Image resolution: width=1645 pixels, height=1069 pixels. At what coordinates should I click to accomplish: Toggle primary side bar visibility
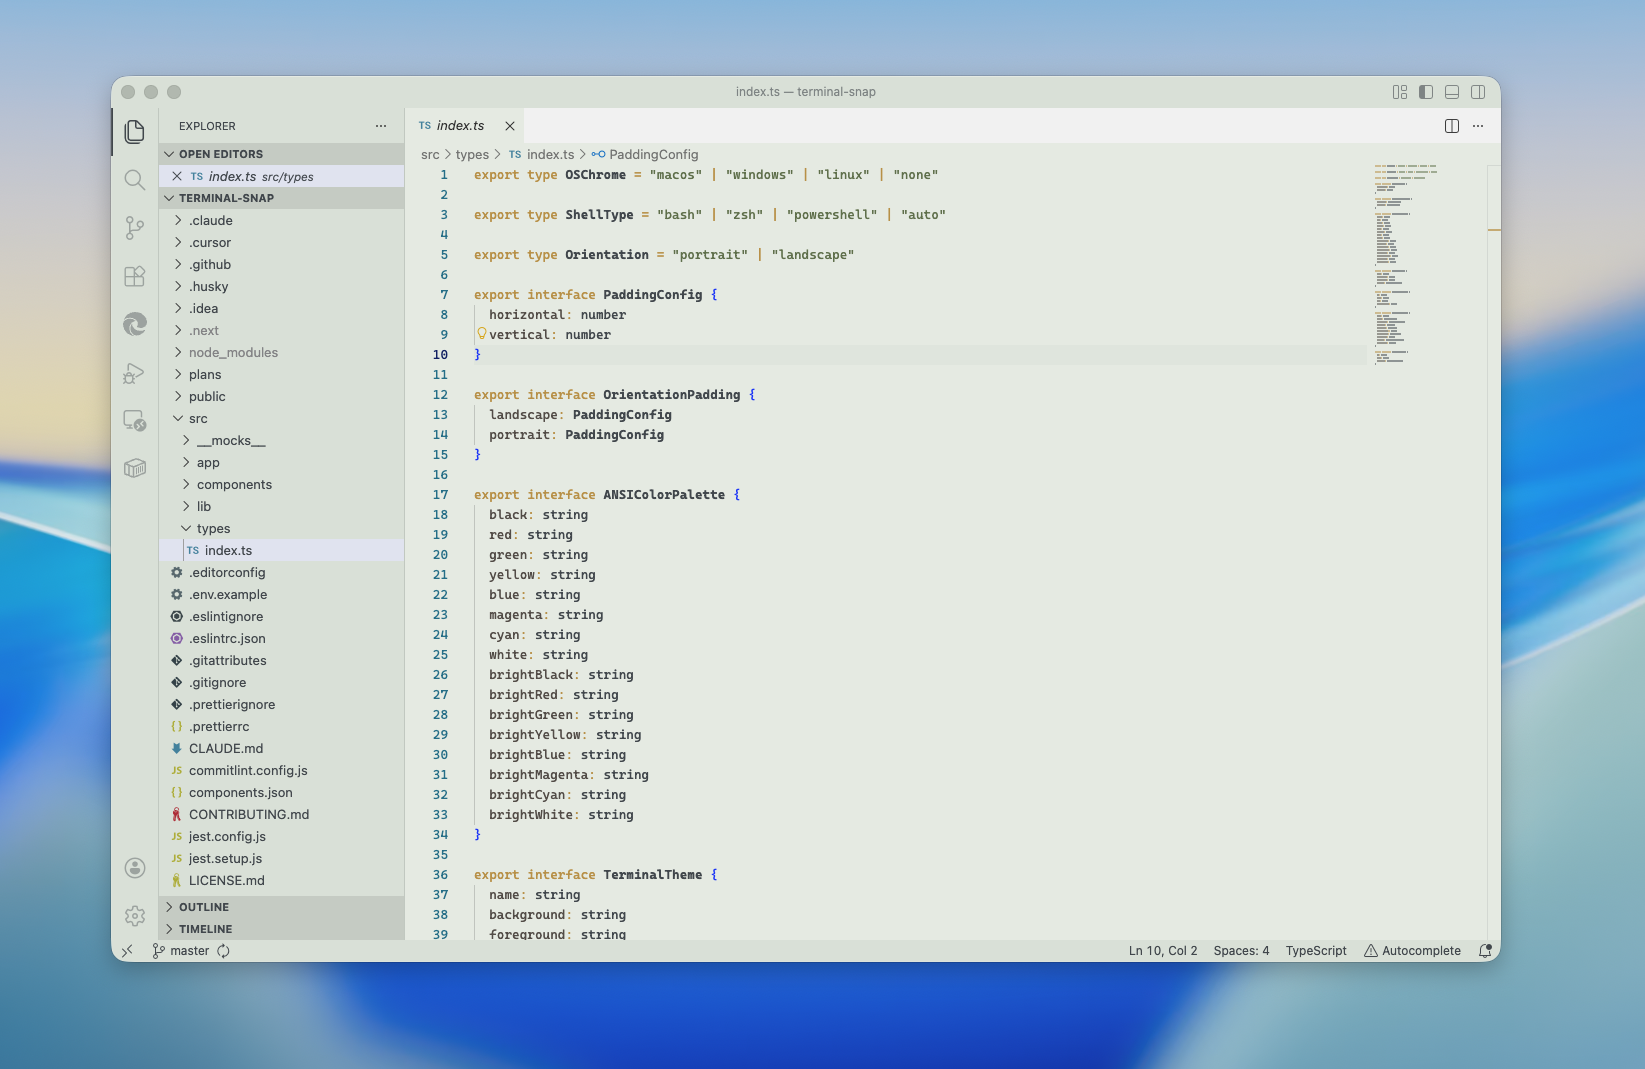[1426, 92]
